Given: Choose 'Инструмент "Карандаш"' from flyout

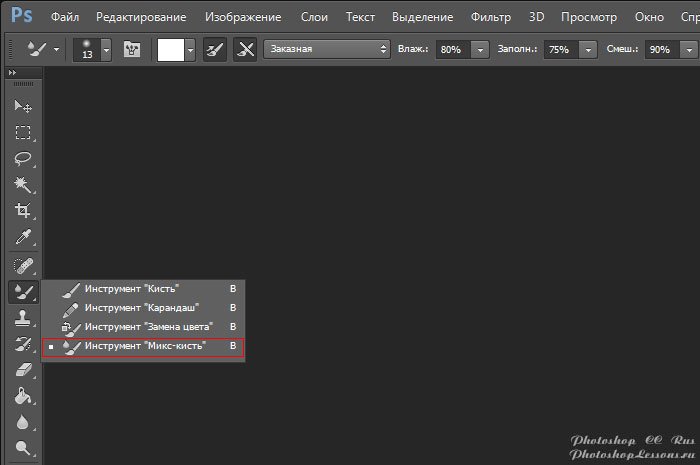Looking at the screenshot, I should coord(142,307).
